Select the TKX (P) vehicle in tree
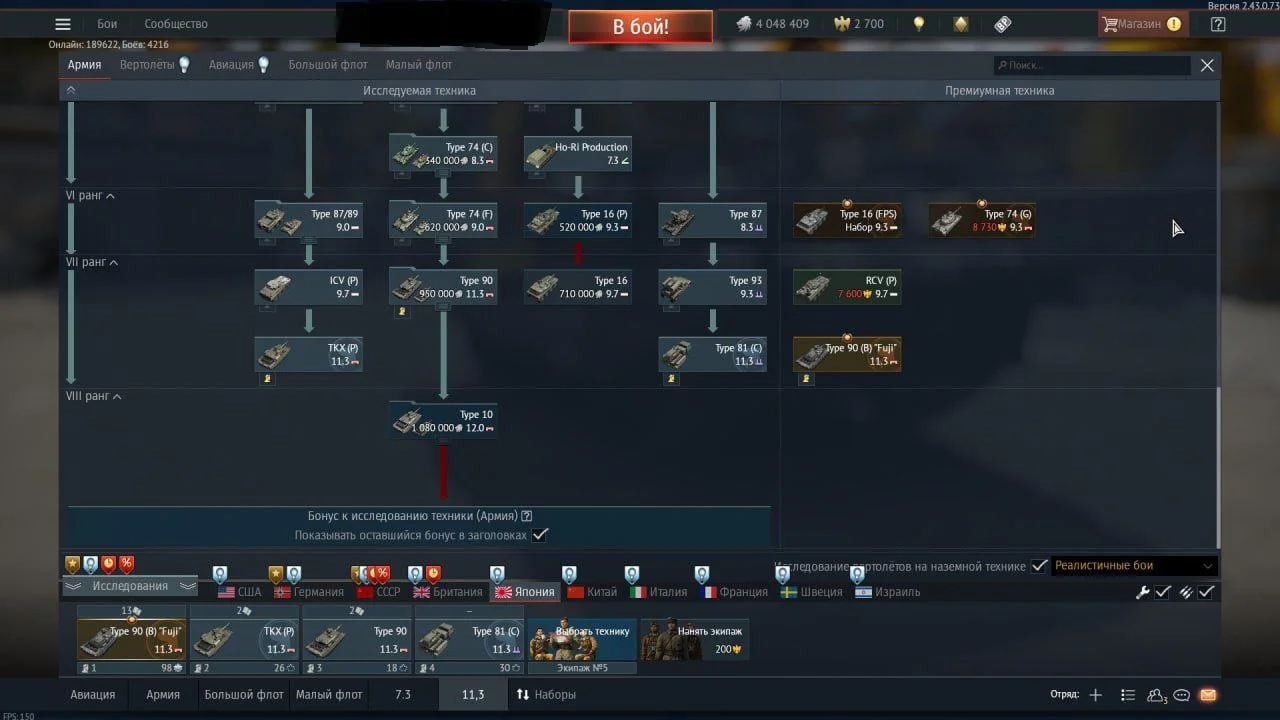Screen dimensions: 1280x720 pyautogui.click(x=308, y=354)
